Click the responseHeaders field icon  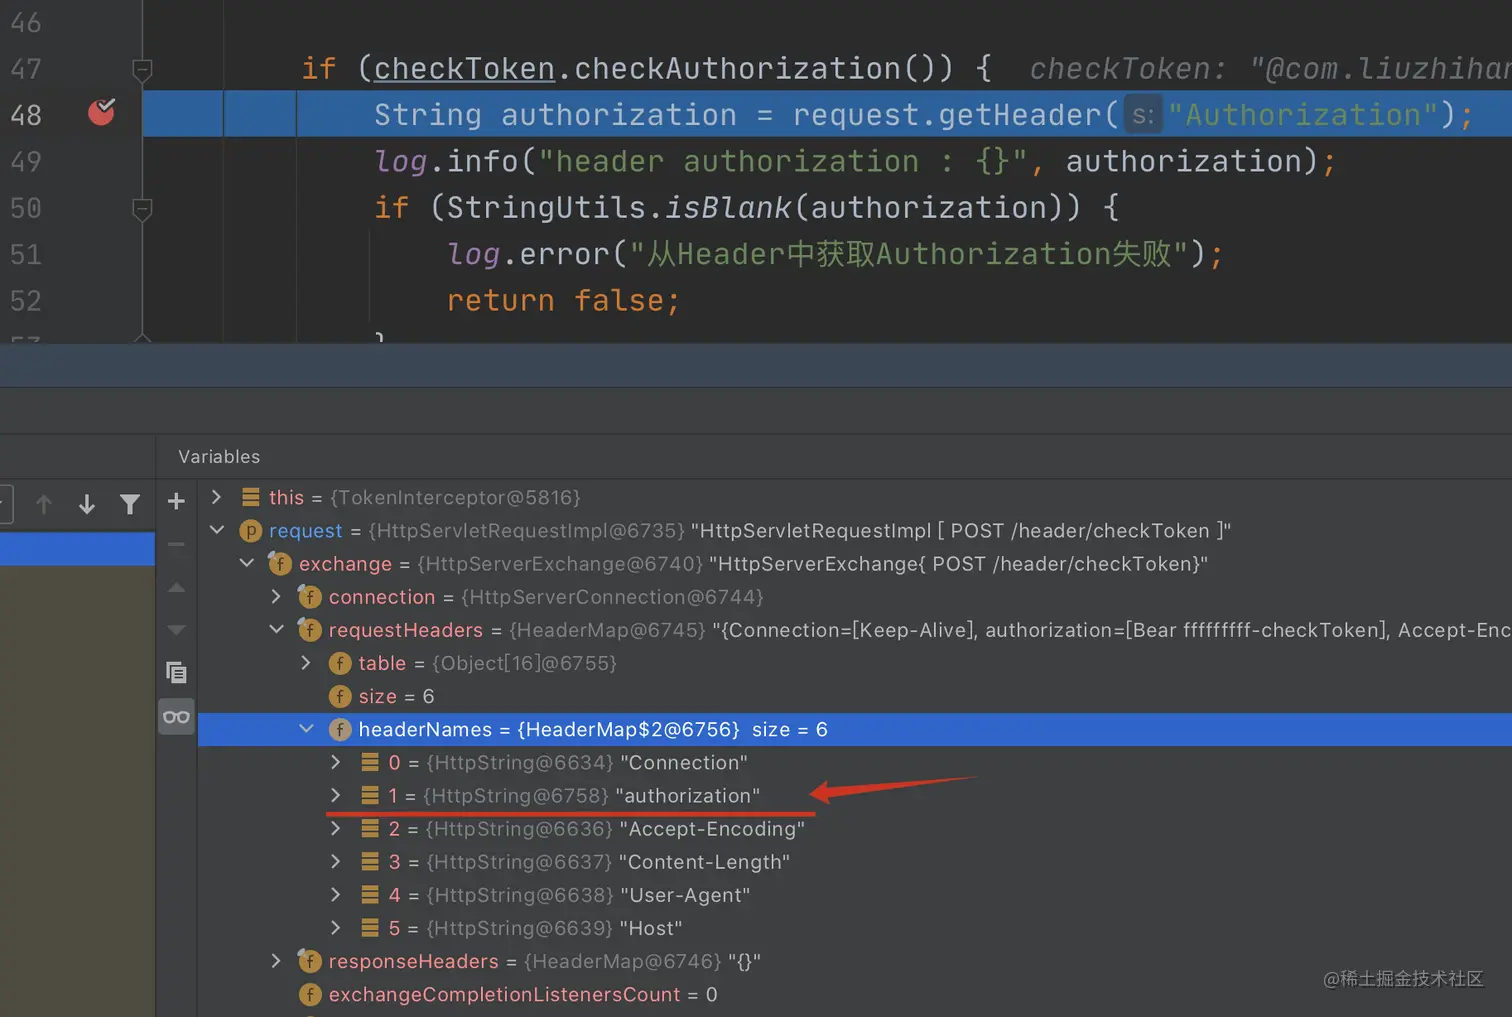pyautogui.click(x=310, y=961)
